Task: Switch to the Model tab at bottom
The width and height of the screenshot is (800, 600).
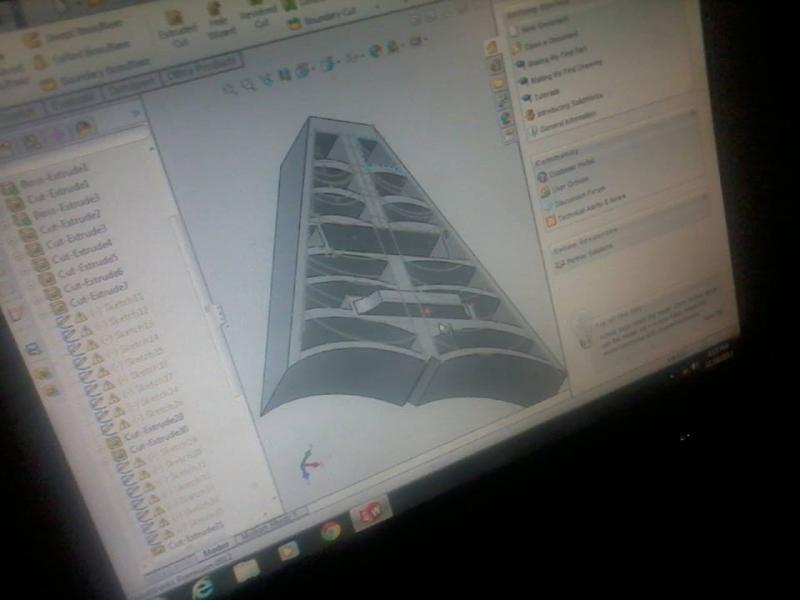Action: tap(213, 550)
